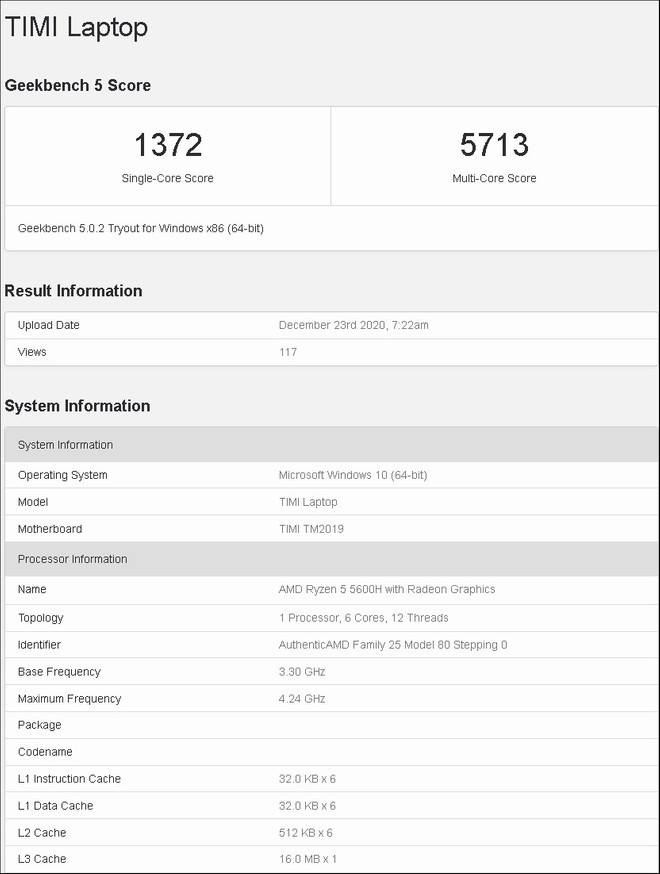Click the L1 Instruction Cache label
The image size is (660, 874).
click(x=69, y=779)
